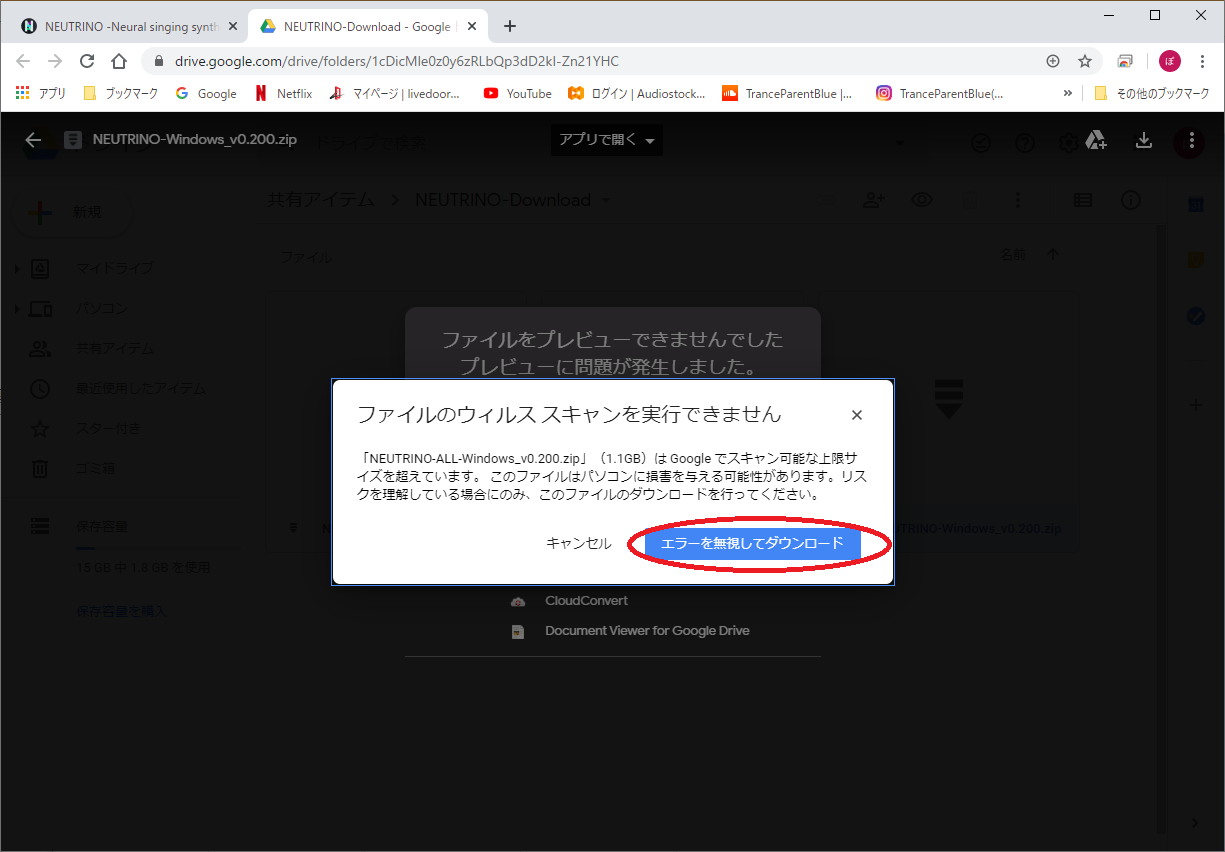
Task: Open the YouTube bookmark
Action: pyautogui.click(x=518, y=93)
